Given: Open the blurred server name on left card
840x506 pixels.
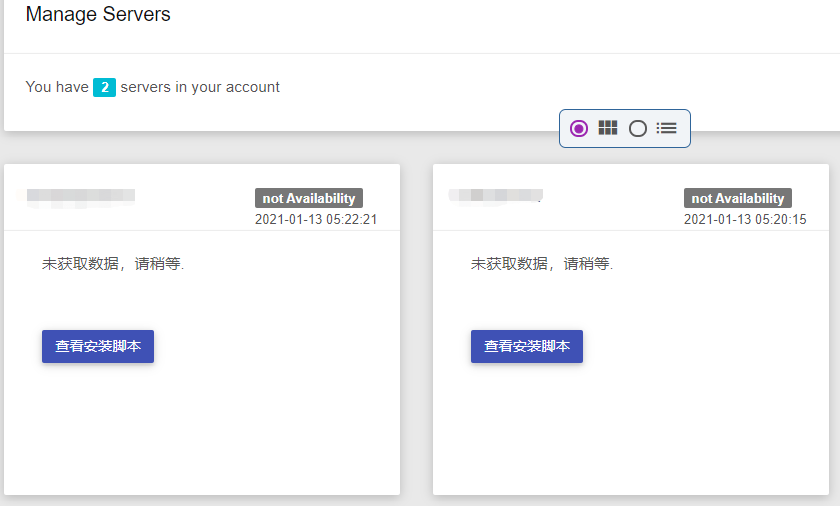Looking at the screenshot, I should [x=81, y=197].
